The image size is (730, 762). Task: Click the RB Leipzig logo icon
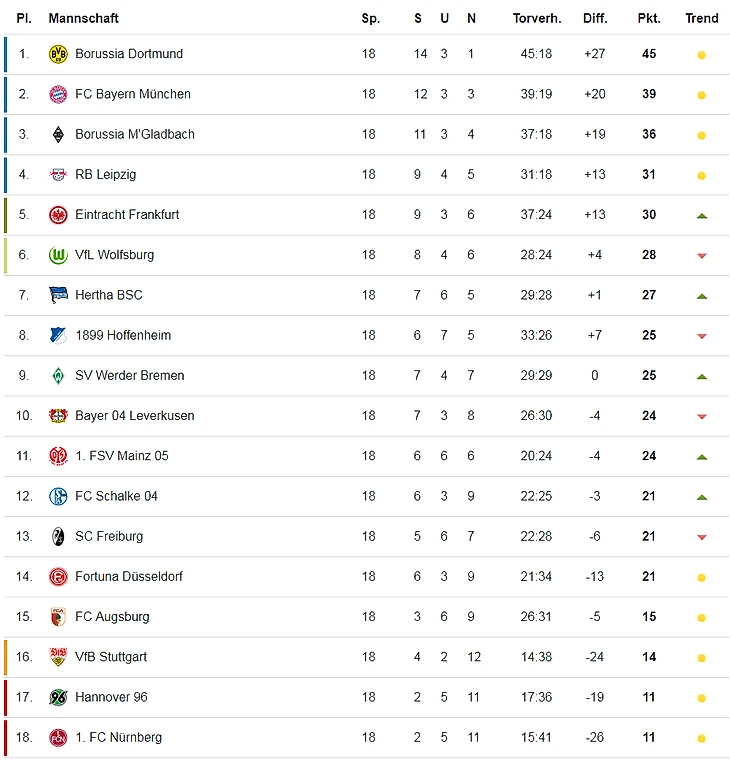pos(58,175)
